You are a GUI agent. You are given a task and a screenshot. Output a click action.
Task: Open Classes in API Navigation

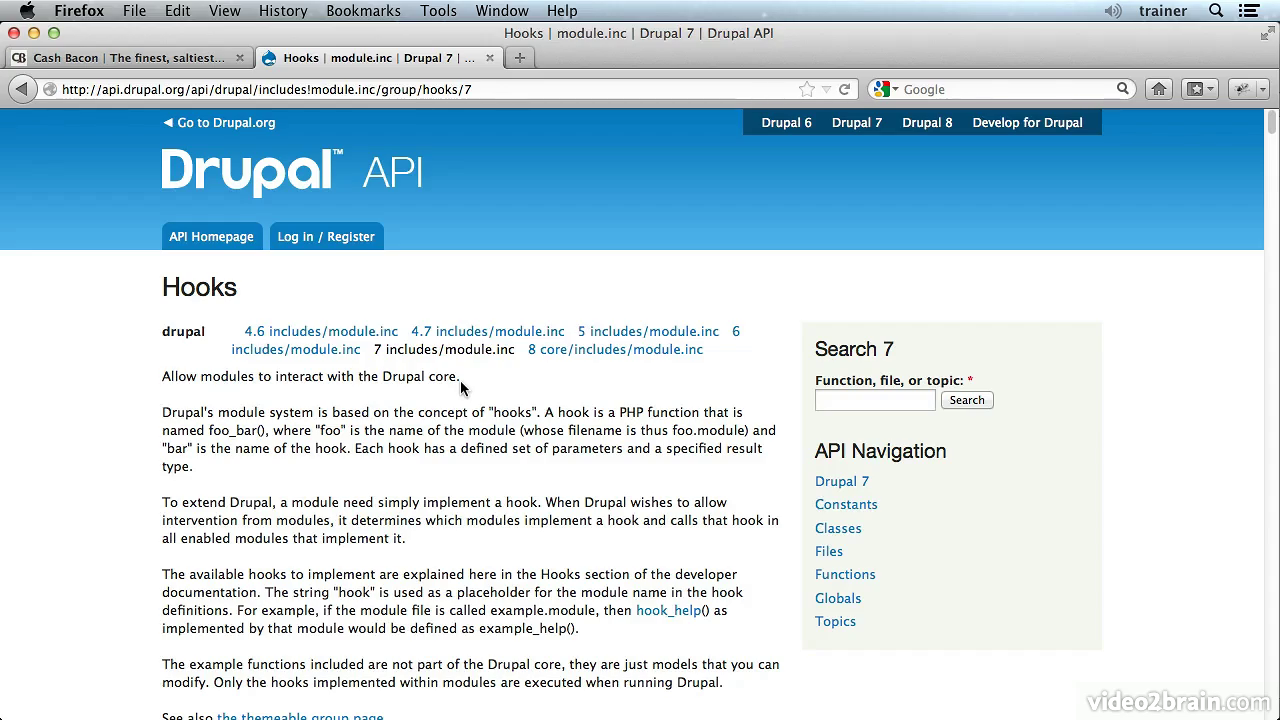click(x=838, y=528)
